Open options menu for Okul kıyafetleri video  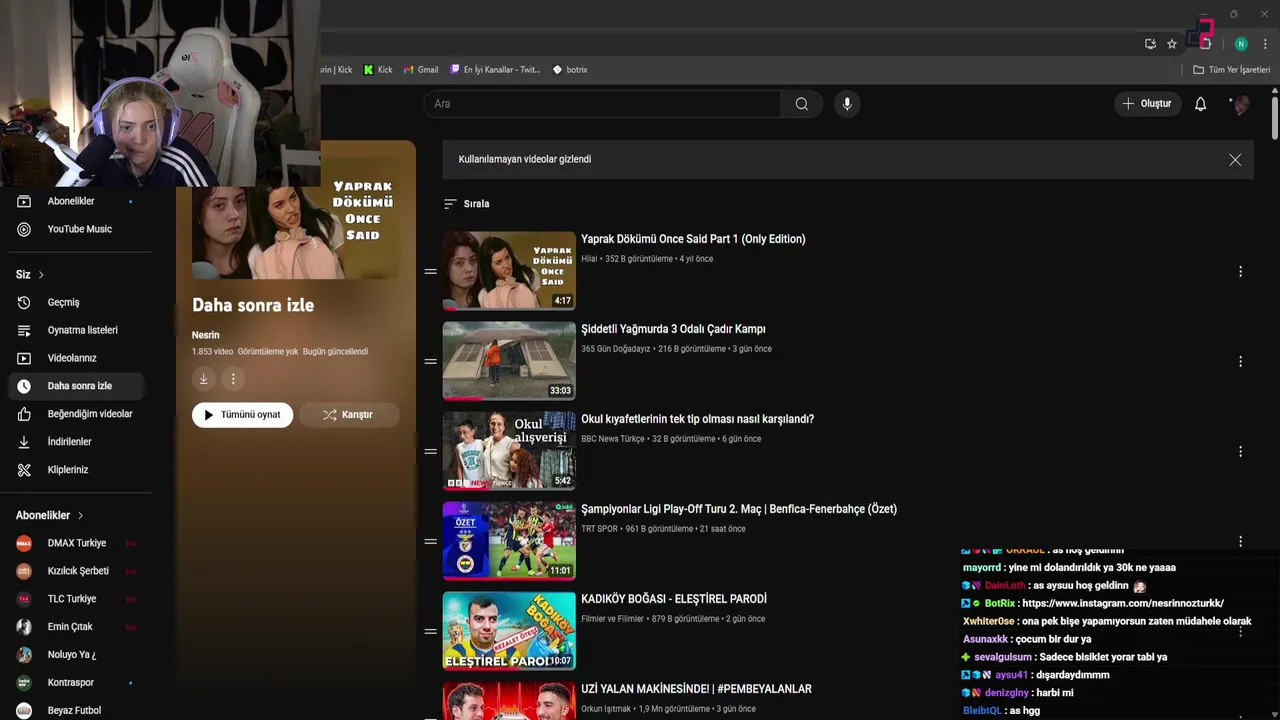coord(1240,452)
